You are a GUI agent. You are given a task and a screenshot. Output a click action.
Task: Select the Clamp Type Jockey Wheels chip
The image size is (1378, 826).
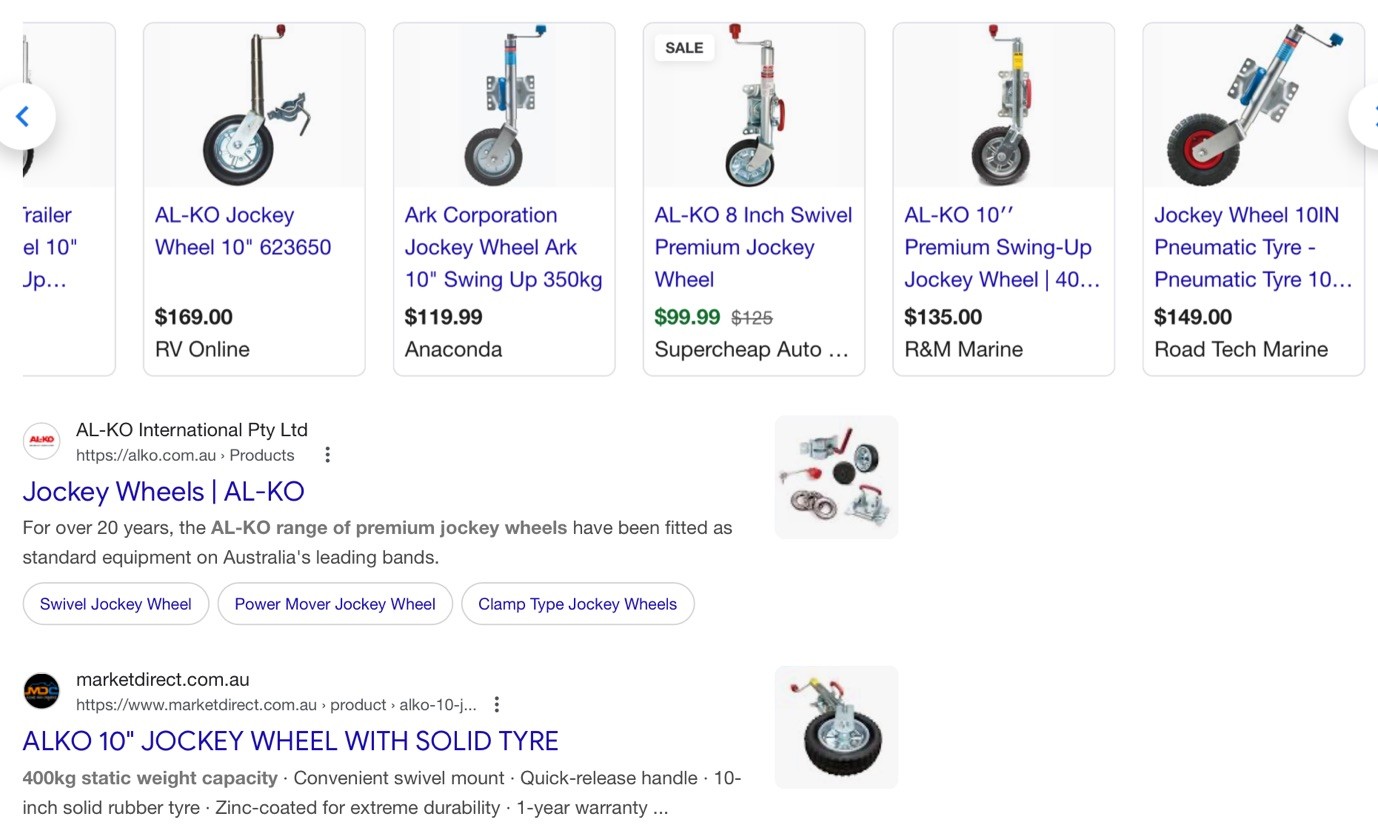577,604
